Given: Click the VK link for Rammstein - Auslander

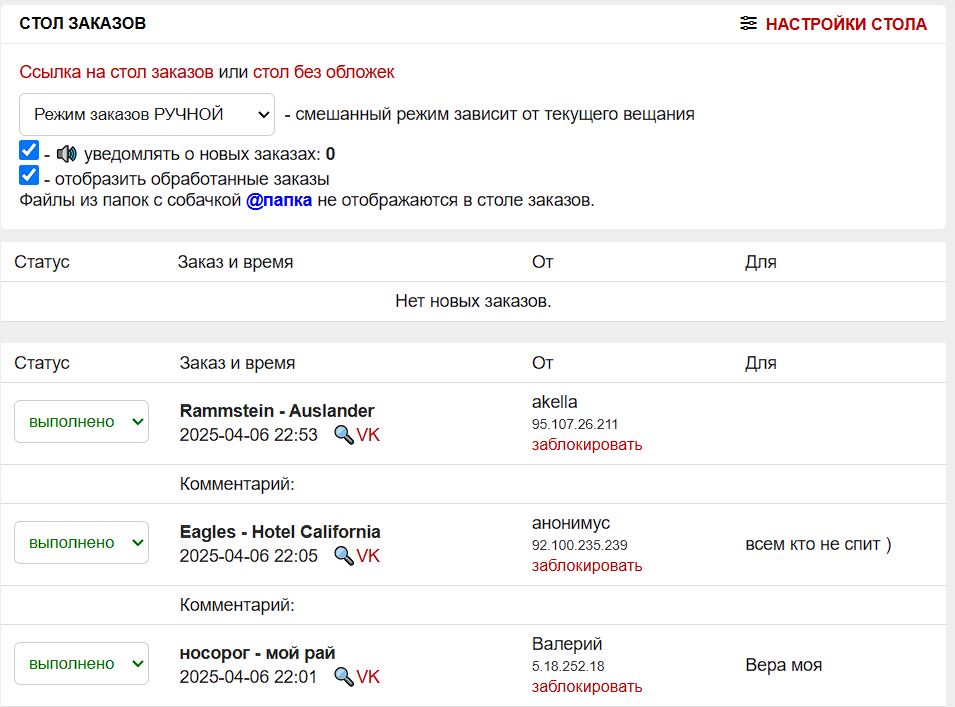Looking at the screenshot, I should tap(368, 435).
